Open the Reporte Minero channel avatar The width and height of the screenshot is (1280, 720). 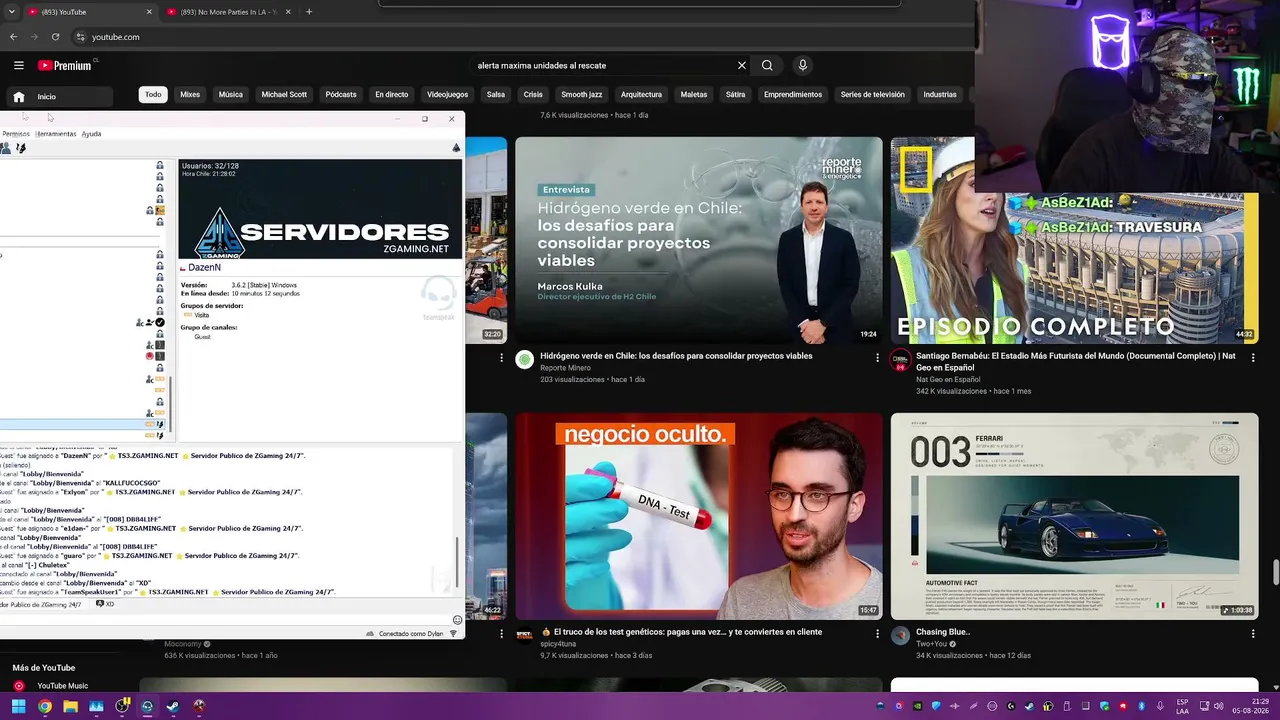pos(524,360)
